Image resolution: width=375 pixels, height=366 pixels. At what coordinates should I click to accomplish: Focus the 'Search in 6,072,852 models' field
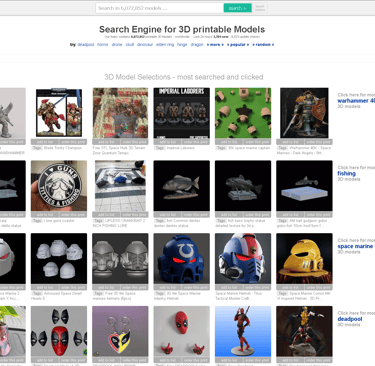coord(160,8)
